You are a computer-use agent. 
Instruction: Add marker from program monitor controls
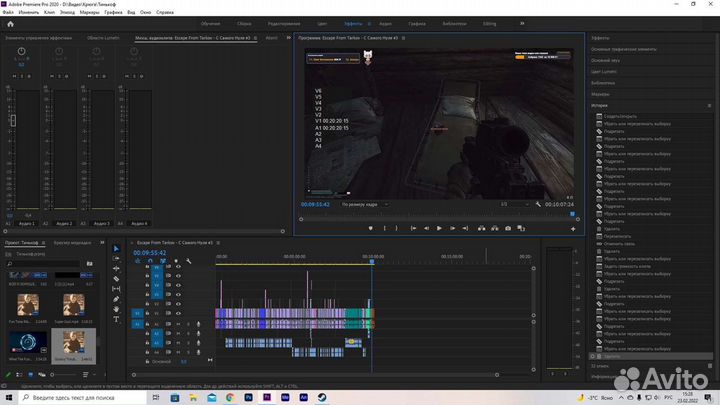click(x=371, y=228)
